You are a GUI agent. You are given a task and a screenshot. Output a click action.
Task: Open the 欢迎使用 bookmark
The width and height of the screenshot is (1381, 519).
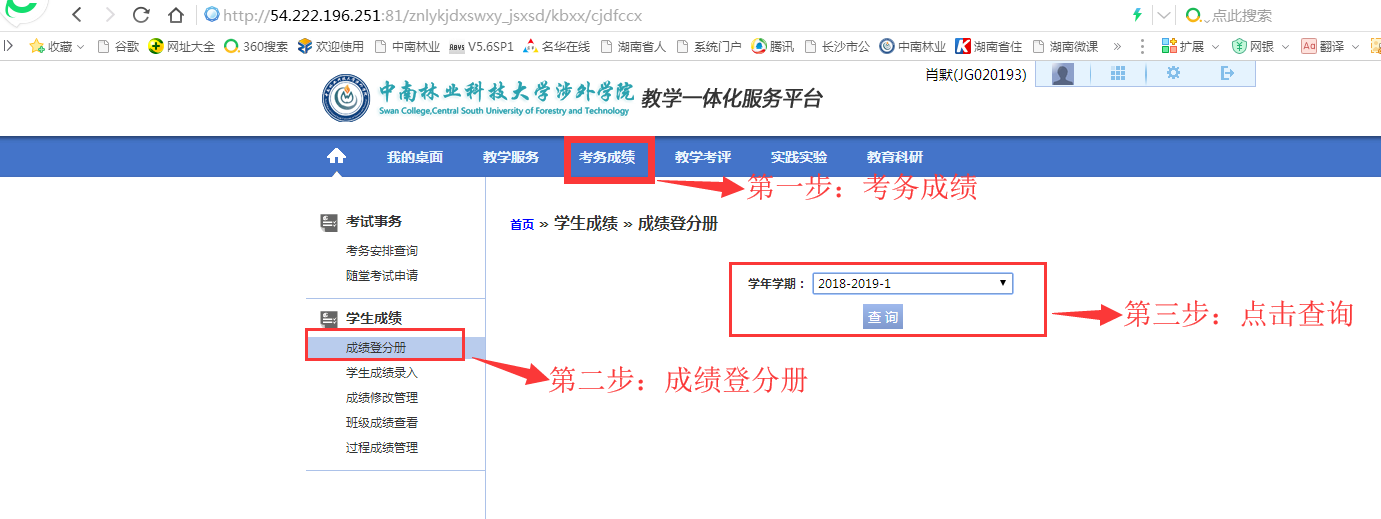click(x=331, y=46)
